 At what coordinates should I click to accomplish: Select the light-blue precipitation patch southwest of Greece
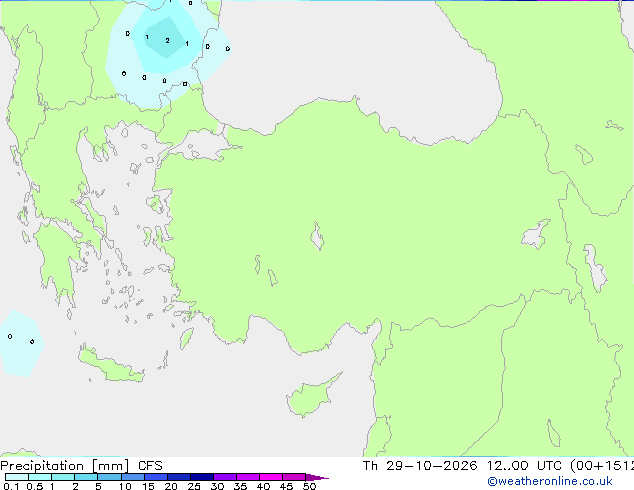[21, 343]
